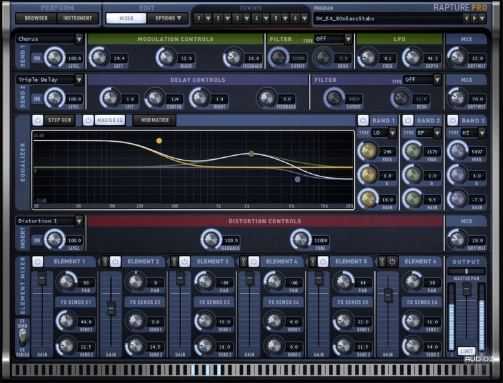Adjust the first Modulation Controls knob
This screenshot has height=383, width=503.
(98, 58)
